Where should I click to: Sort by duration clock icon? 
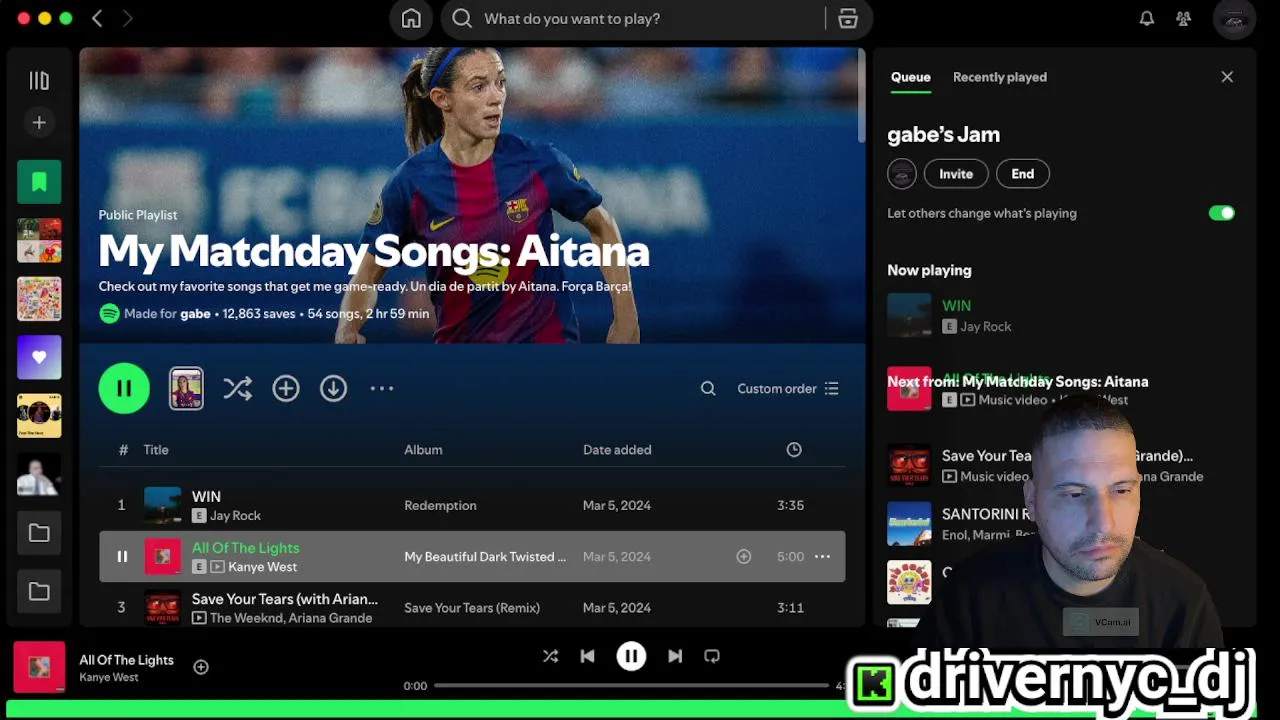point(794,450)
